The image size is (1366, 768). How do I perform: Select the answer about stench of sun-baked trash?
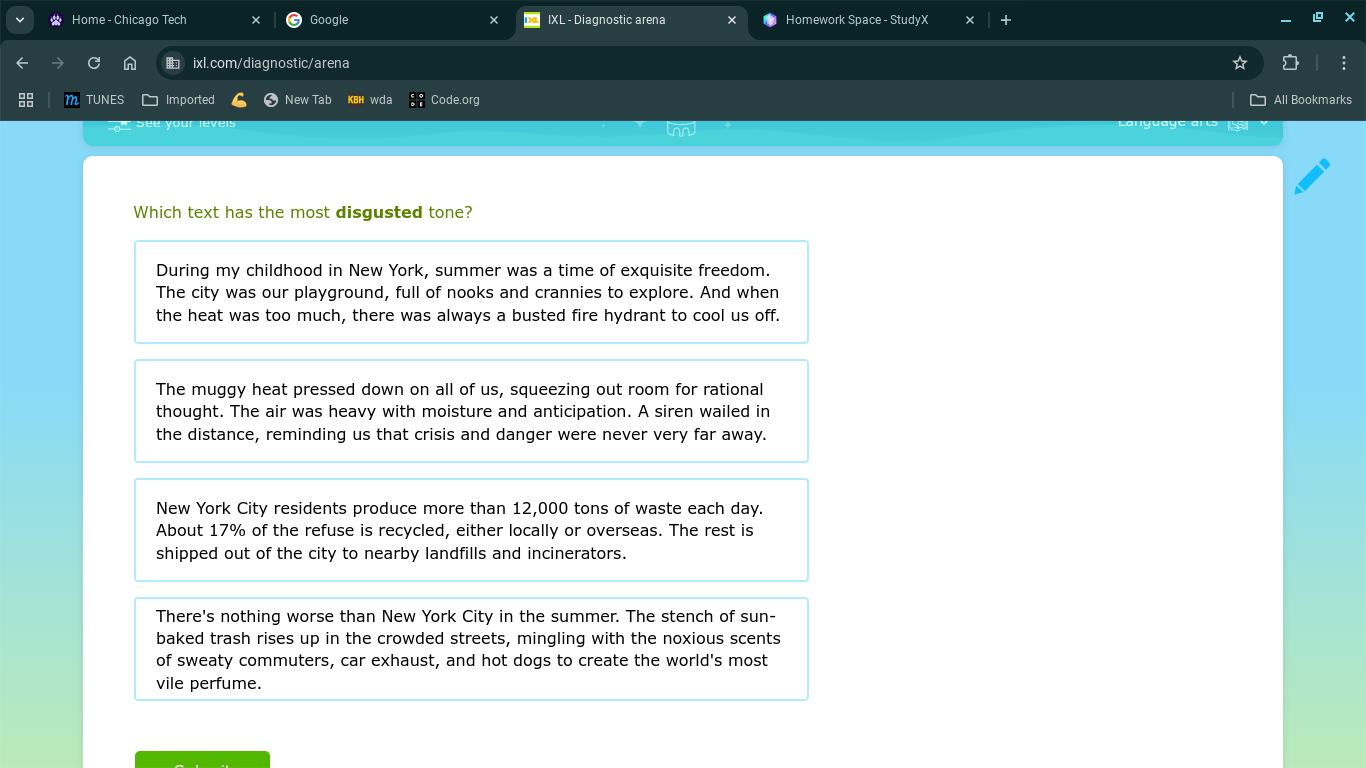click(471, 649)
